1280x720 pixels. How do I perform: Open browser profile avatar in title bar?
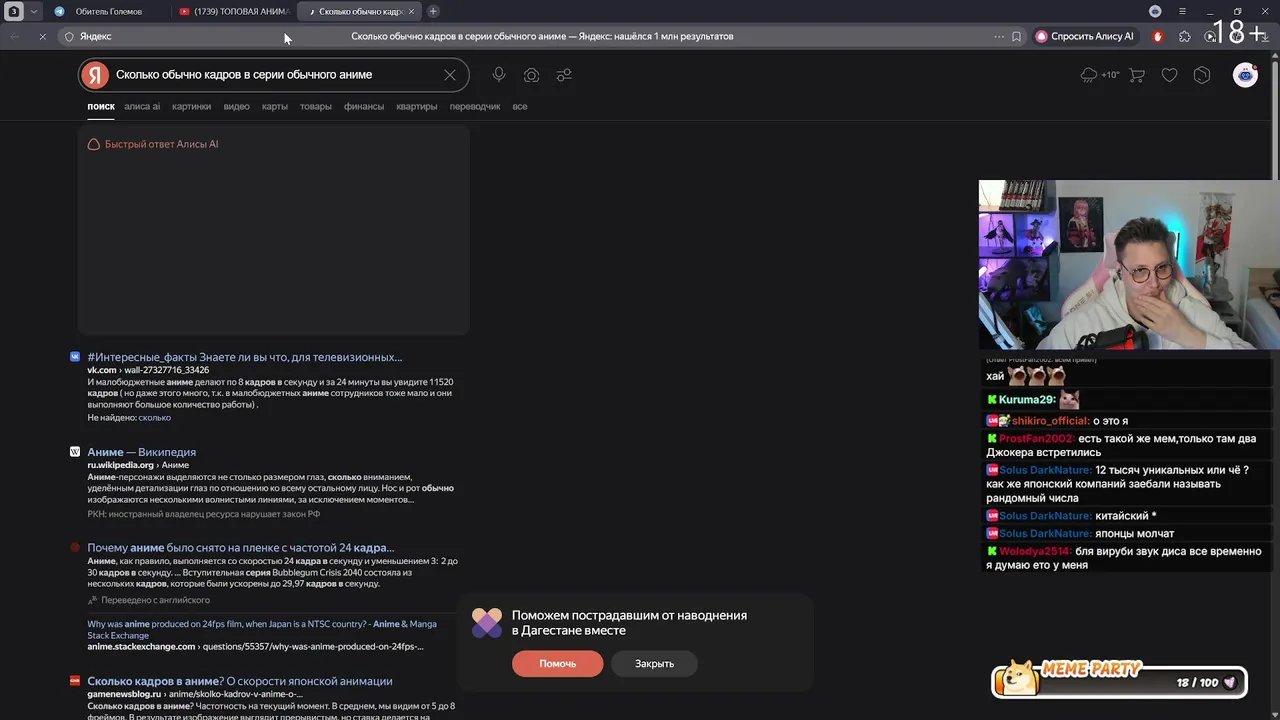[1155, 11]
